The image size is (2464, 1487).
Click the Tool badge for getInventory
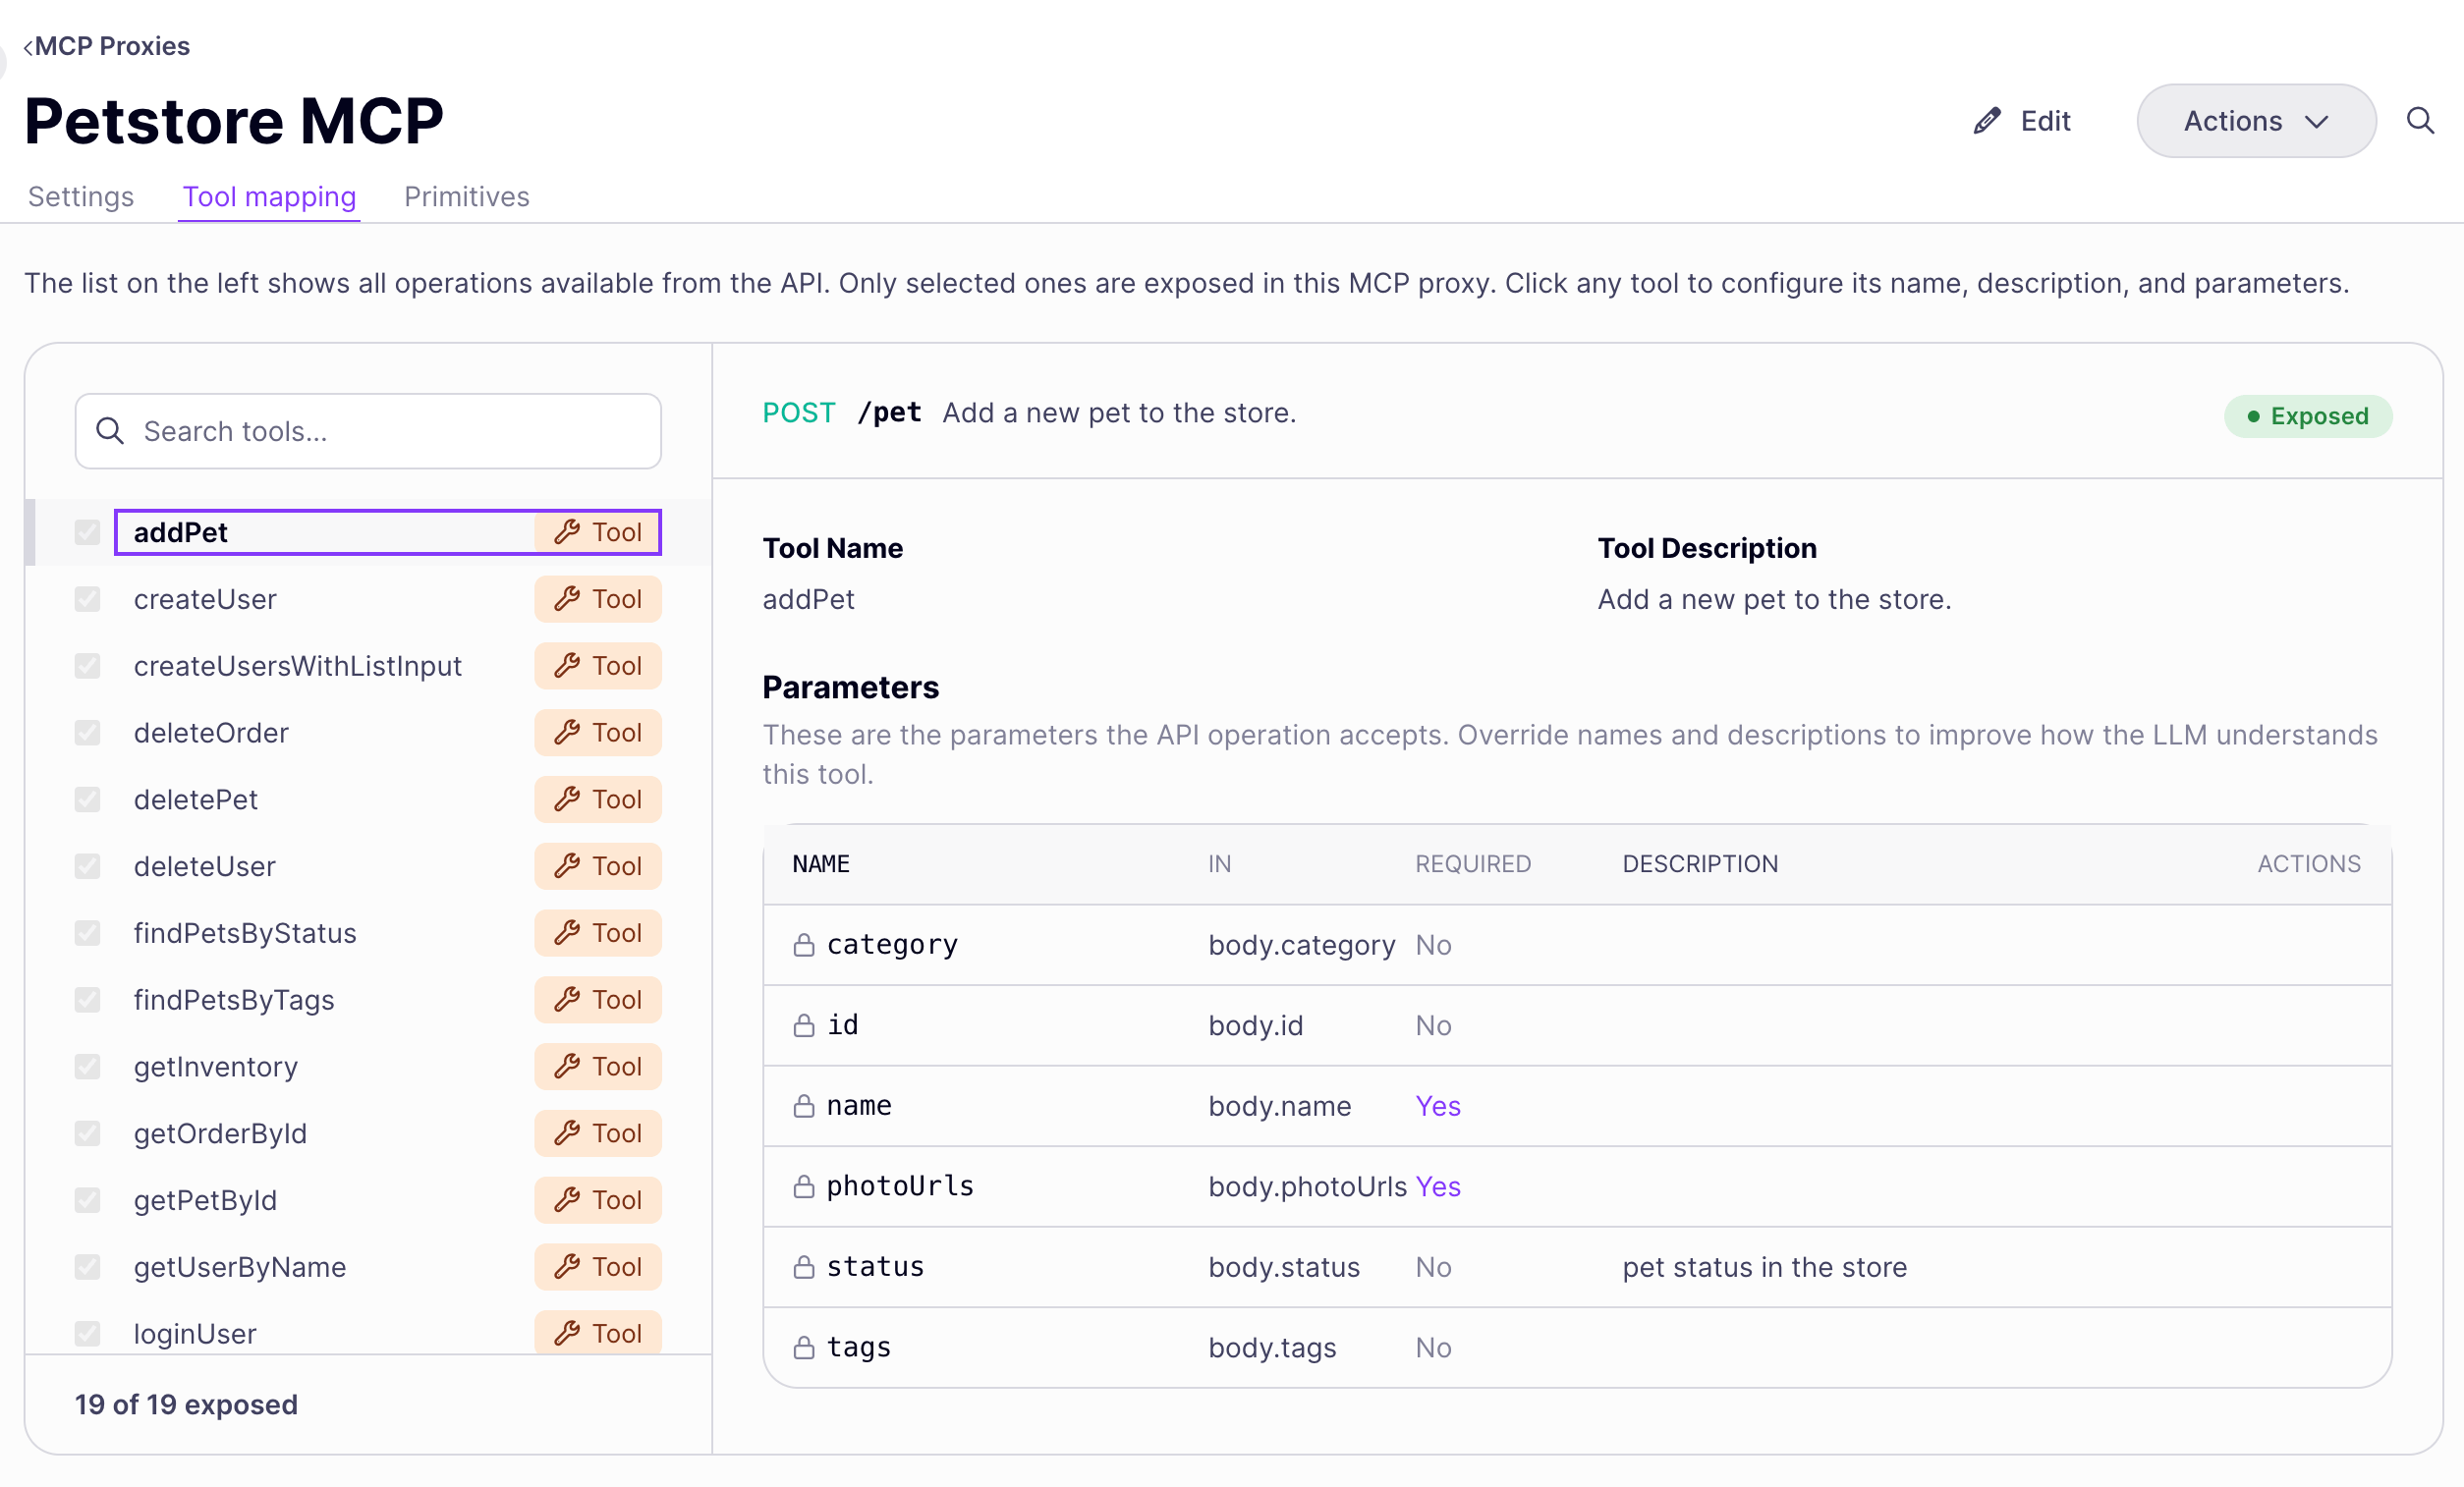[x=597, y=1067]
